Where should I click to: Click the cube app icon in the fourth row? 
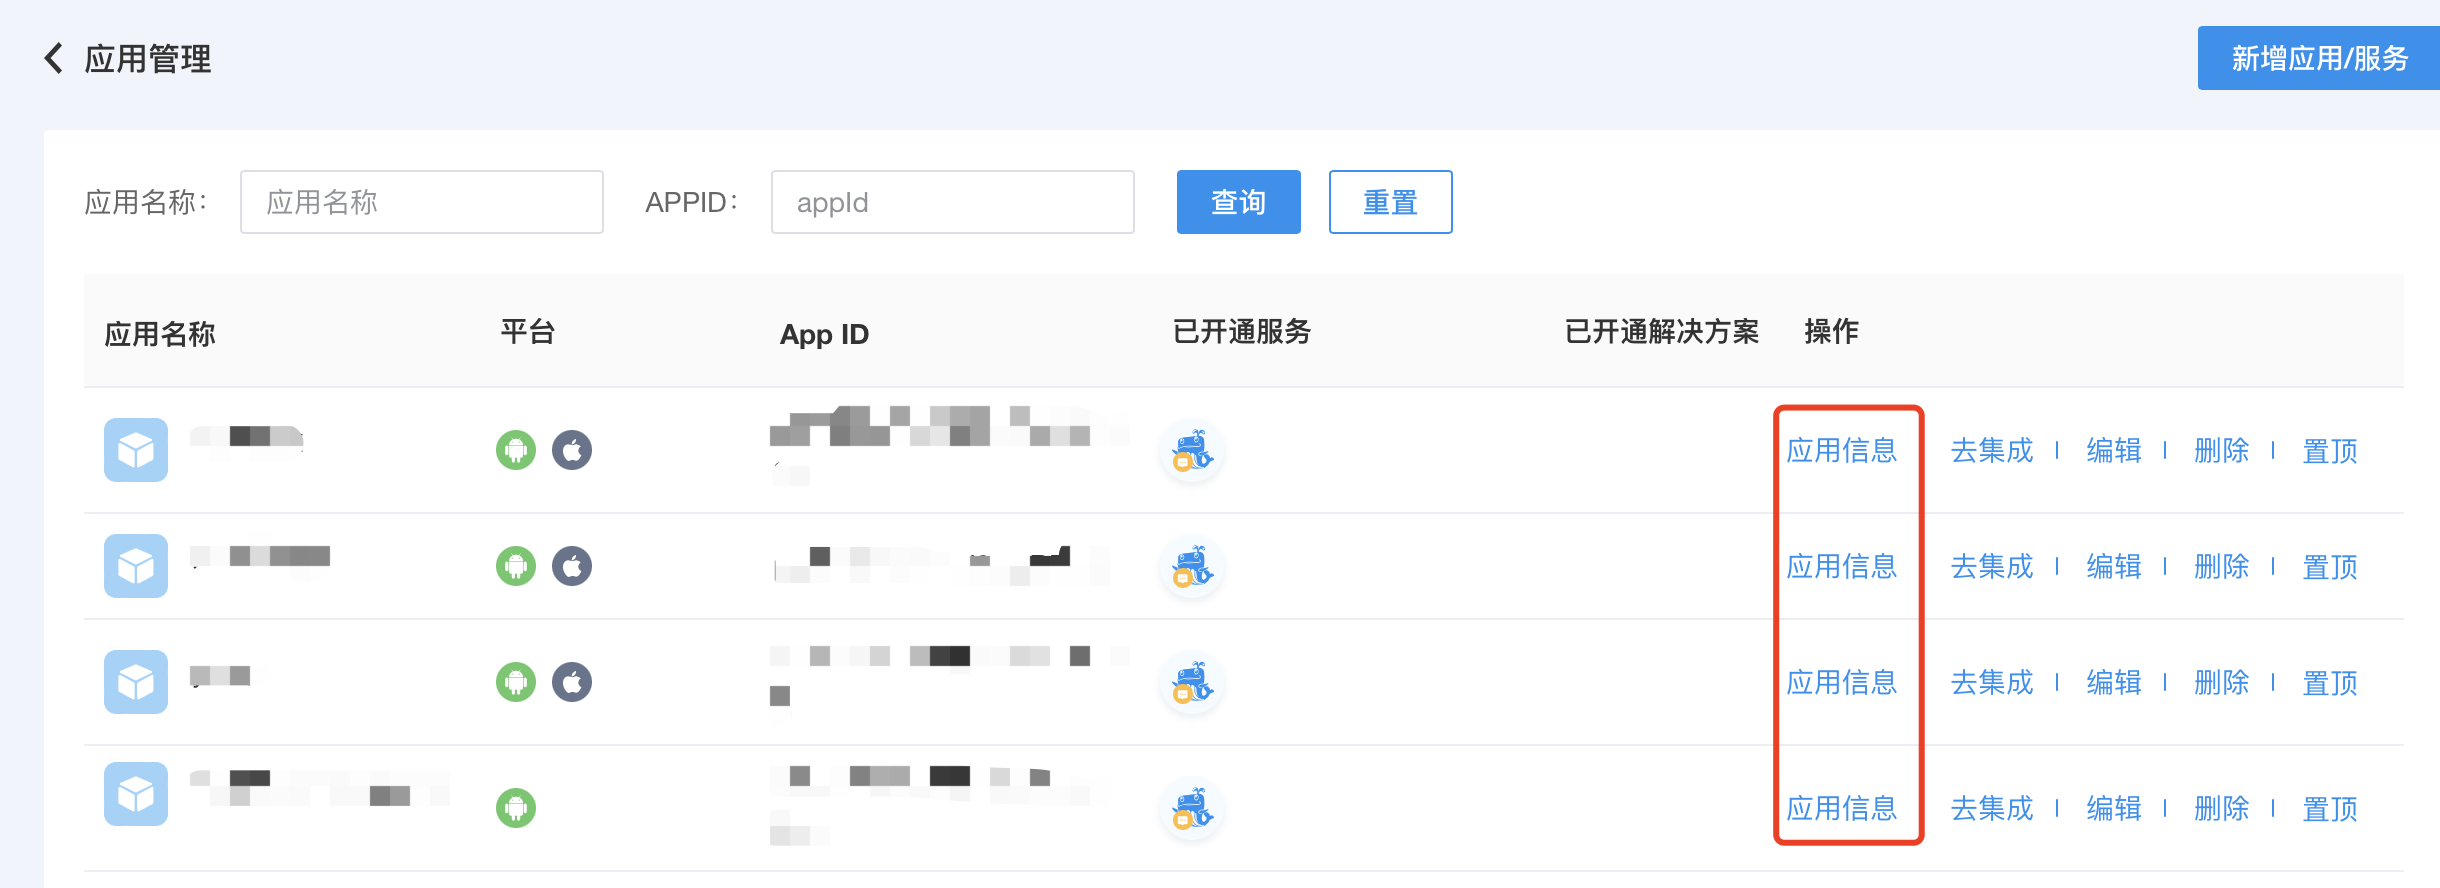[x=136, y=794]
